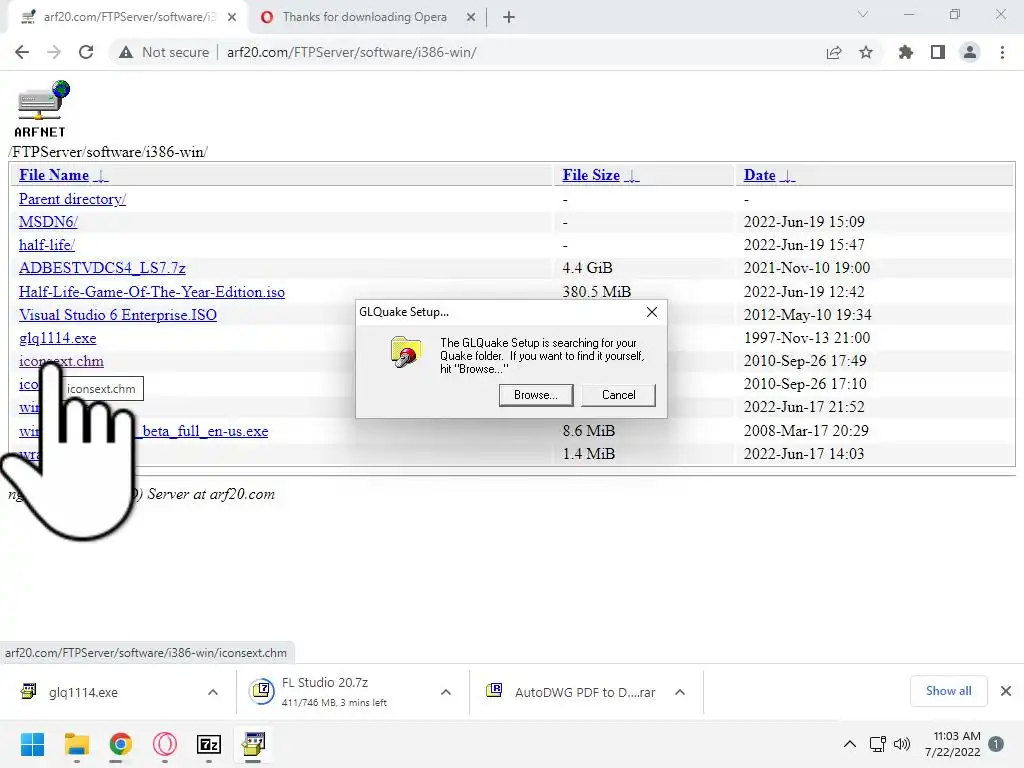1024x768 pixels.
Task: Open the iconsext.chm file link
Action: pos(61,361)
